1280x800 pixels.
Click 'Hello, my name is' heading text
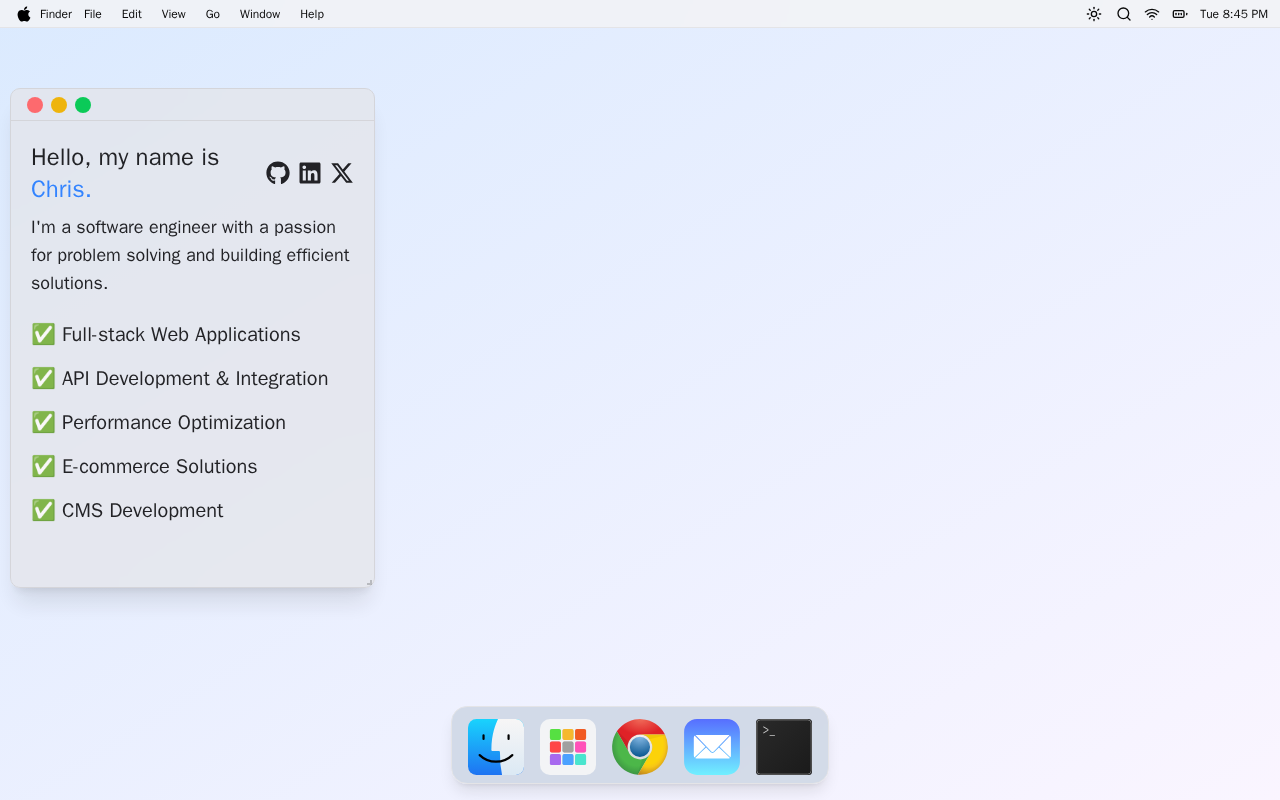pyautogui.click(x=125, y=157)
